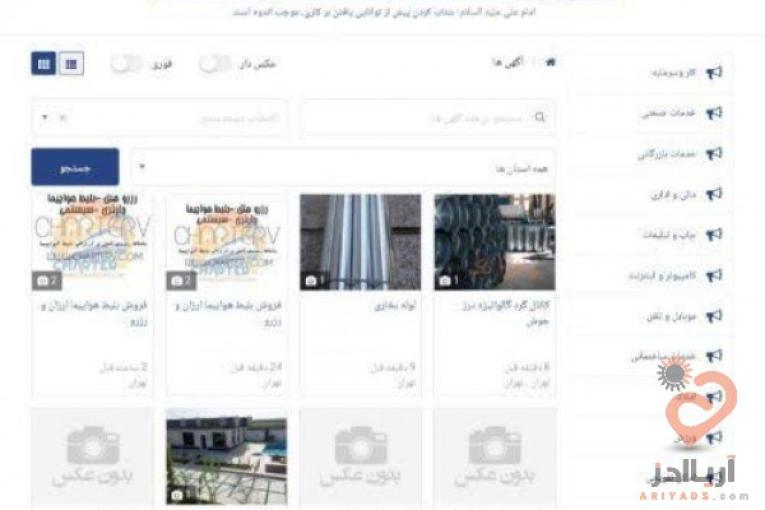This screenshot has width=765, height=510.
Task: Open ad title کانال گرد گالوانیزه درز جوش
Action: point(505,313)
